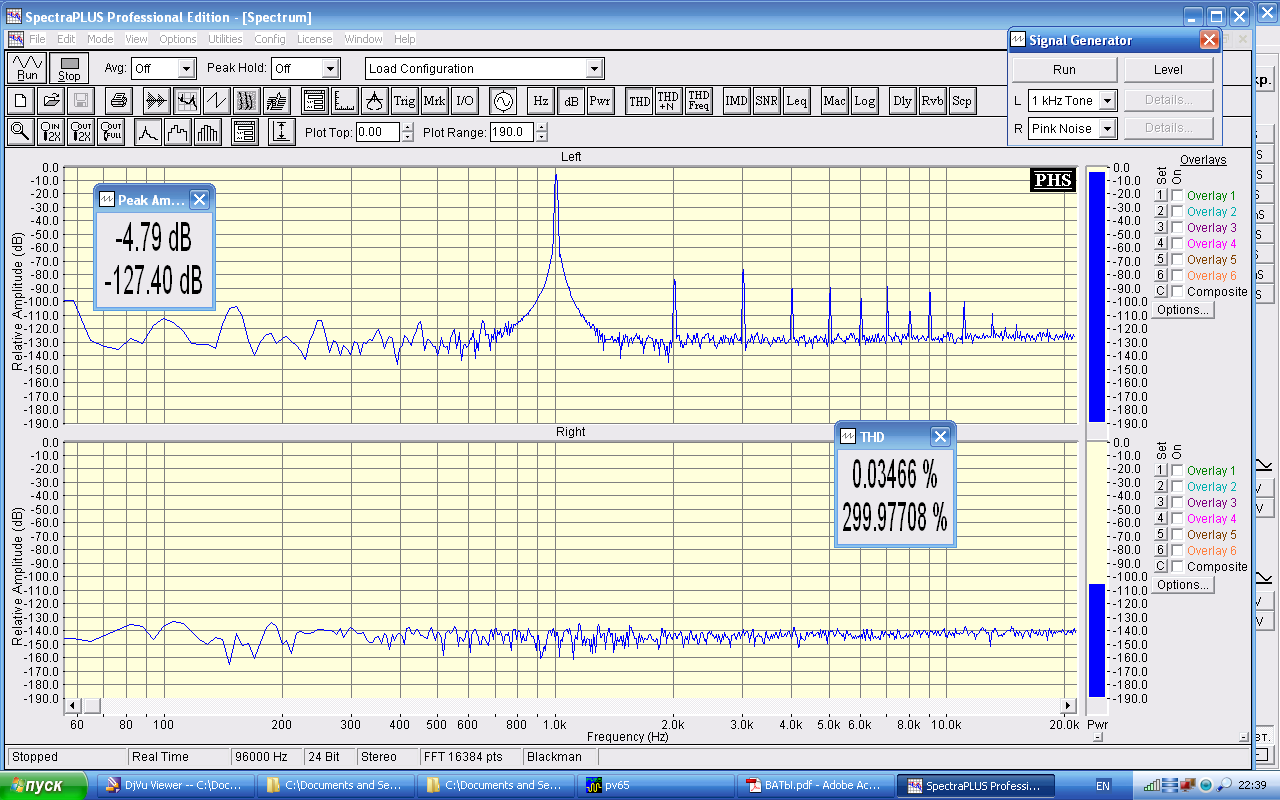The image size is (1280, 800).
Task: Select the magnifier zoom tool
Action: [20, 131]
